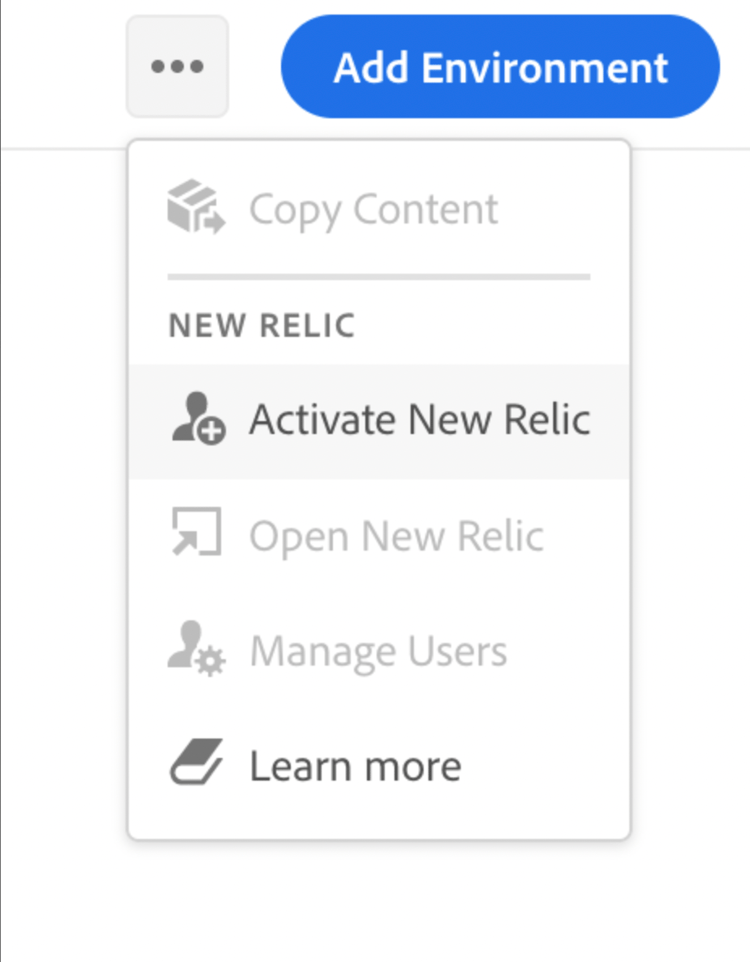Click the book icon beside Learn more
The height and width of the screenshot is (962, 750).
coord(196,761)
